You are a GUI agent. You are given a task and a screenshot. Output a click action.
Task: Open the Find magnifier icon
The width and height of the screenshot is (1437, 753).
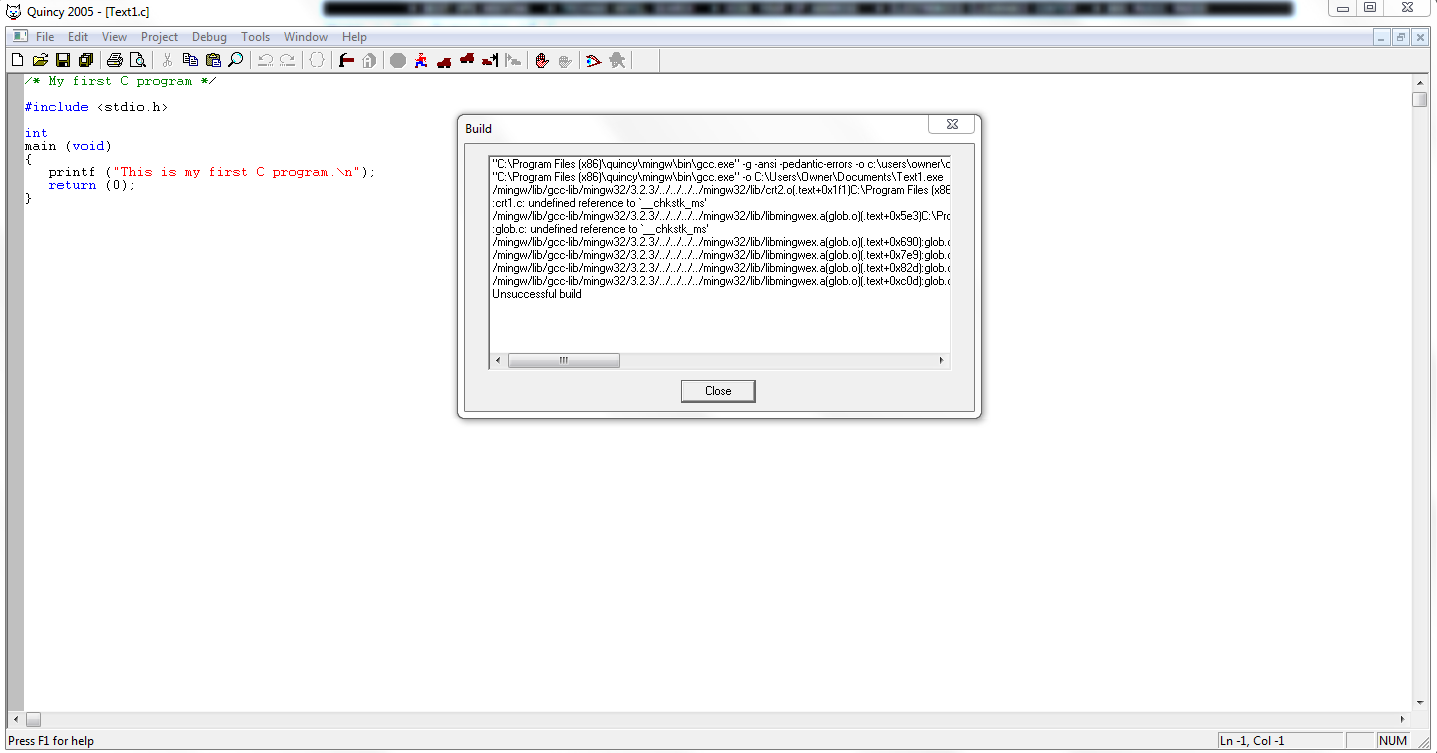point(235,60)
